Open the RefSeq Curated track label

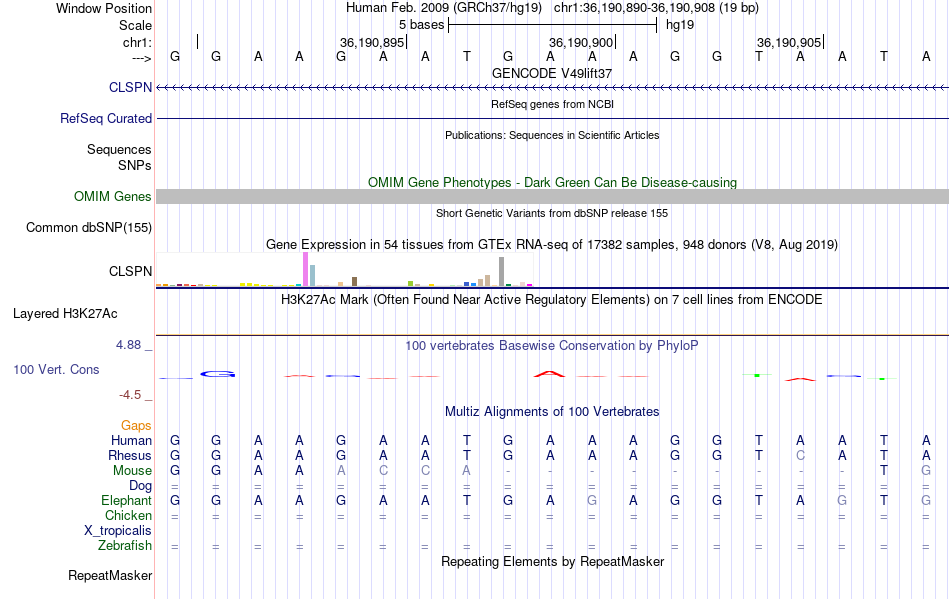tap(106, 118)
